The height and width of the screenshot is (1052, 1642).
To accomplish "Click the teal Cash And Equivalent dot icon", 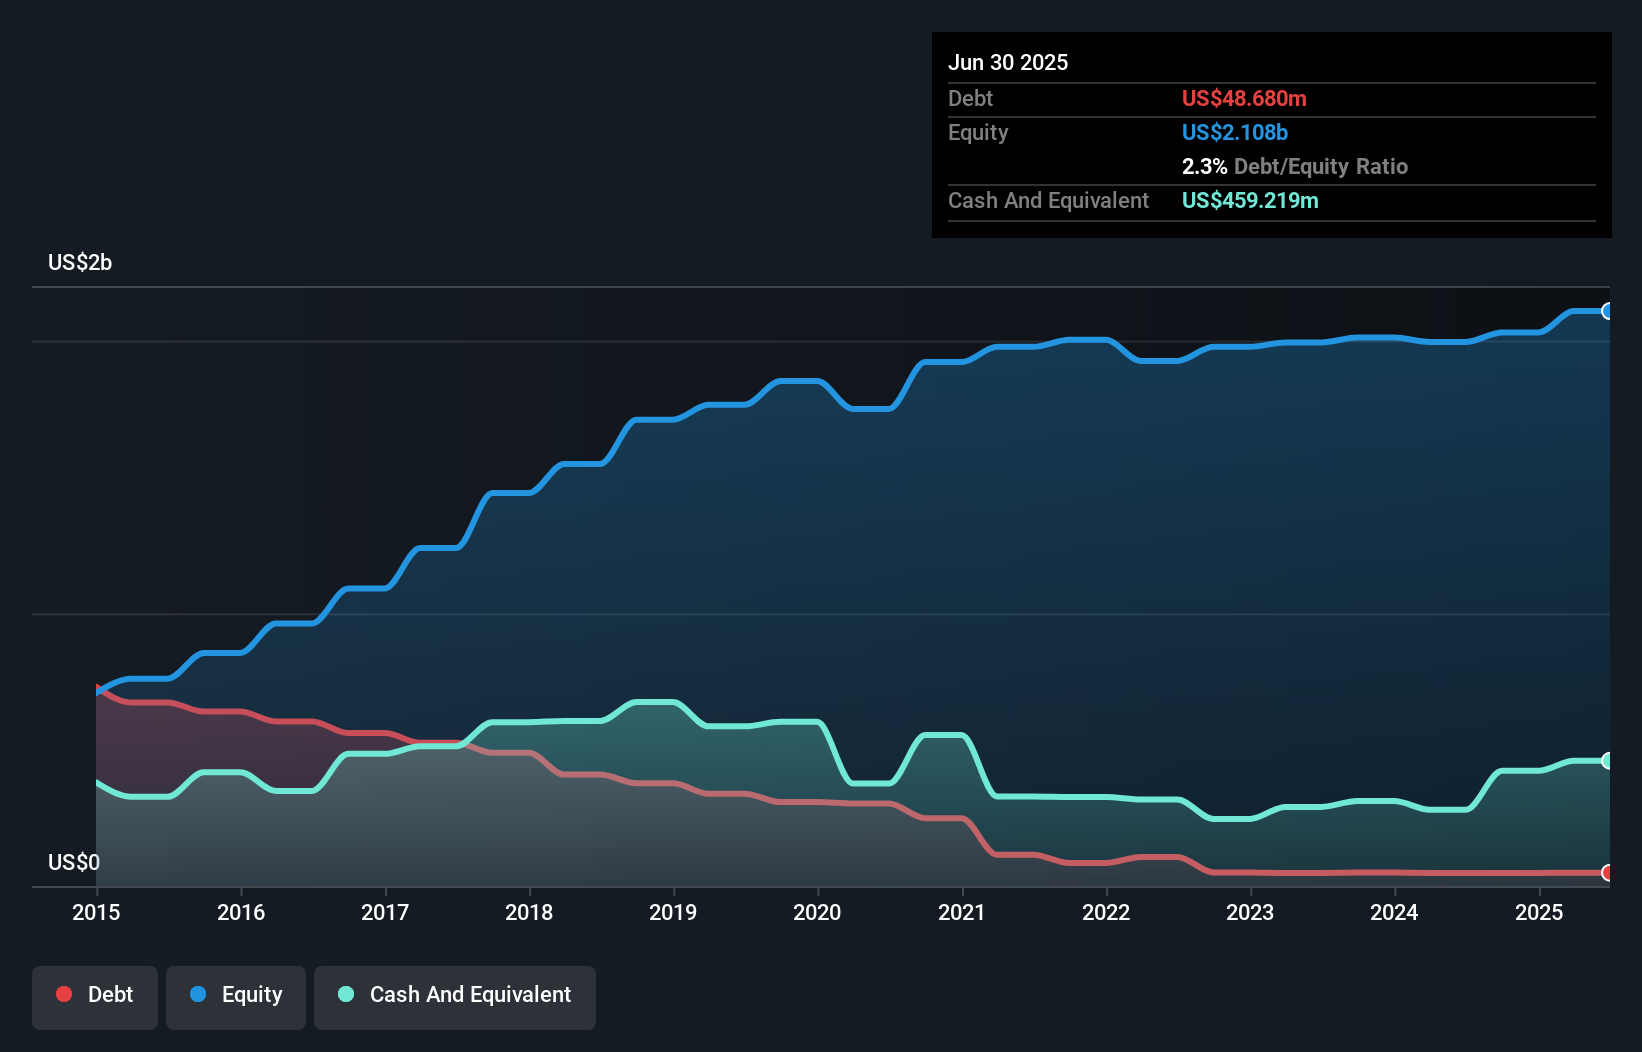I will pyautogui.click(x=345, y=994).
